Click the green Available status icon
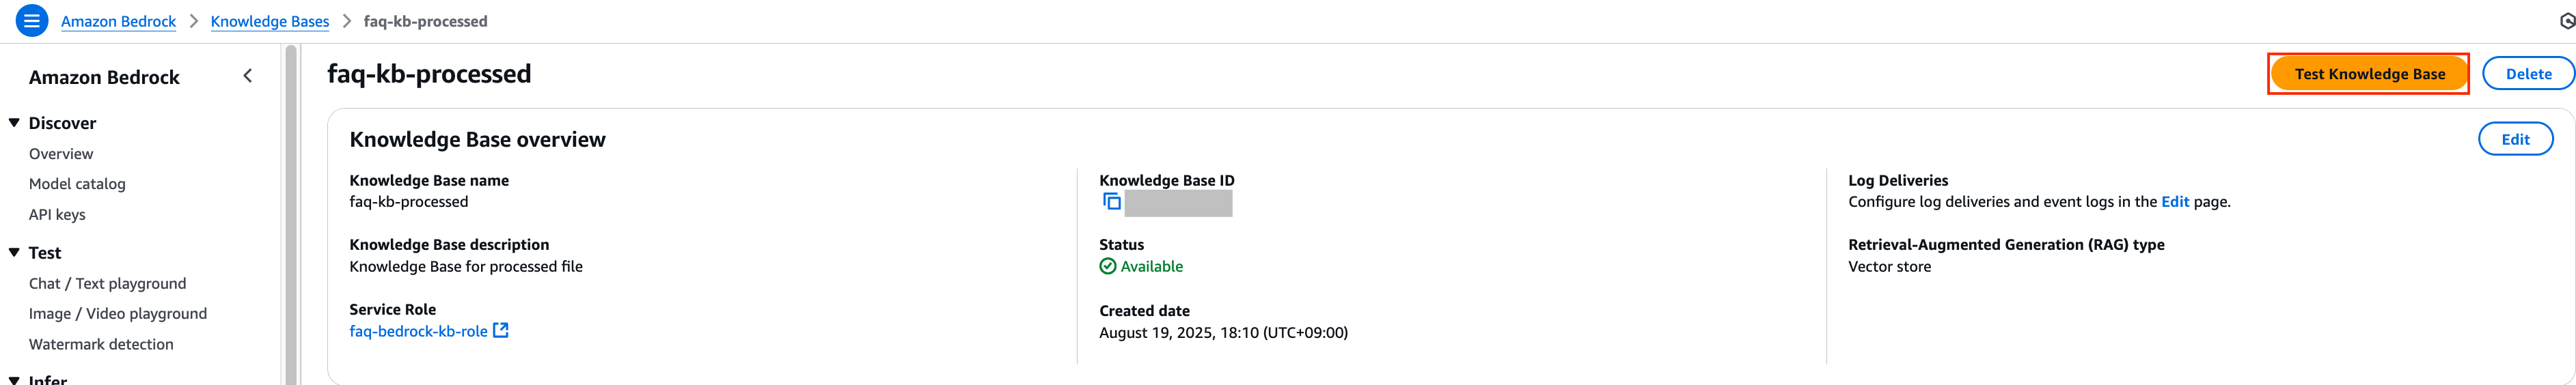2576x385 pixels. [x=1107, y=266]
